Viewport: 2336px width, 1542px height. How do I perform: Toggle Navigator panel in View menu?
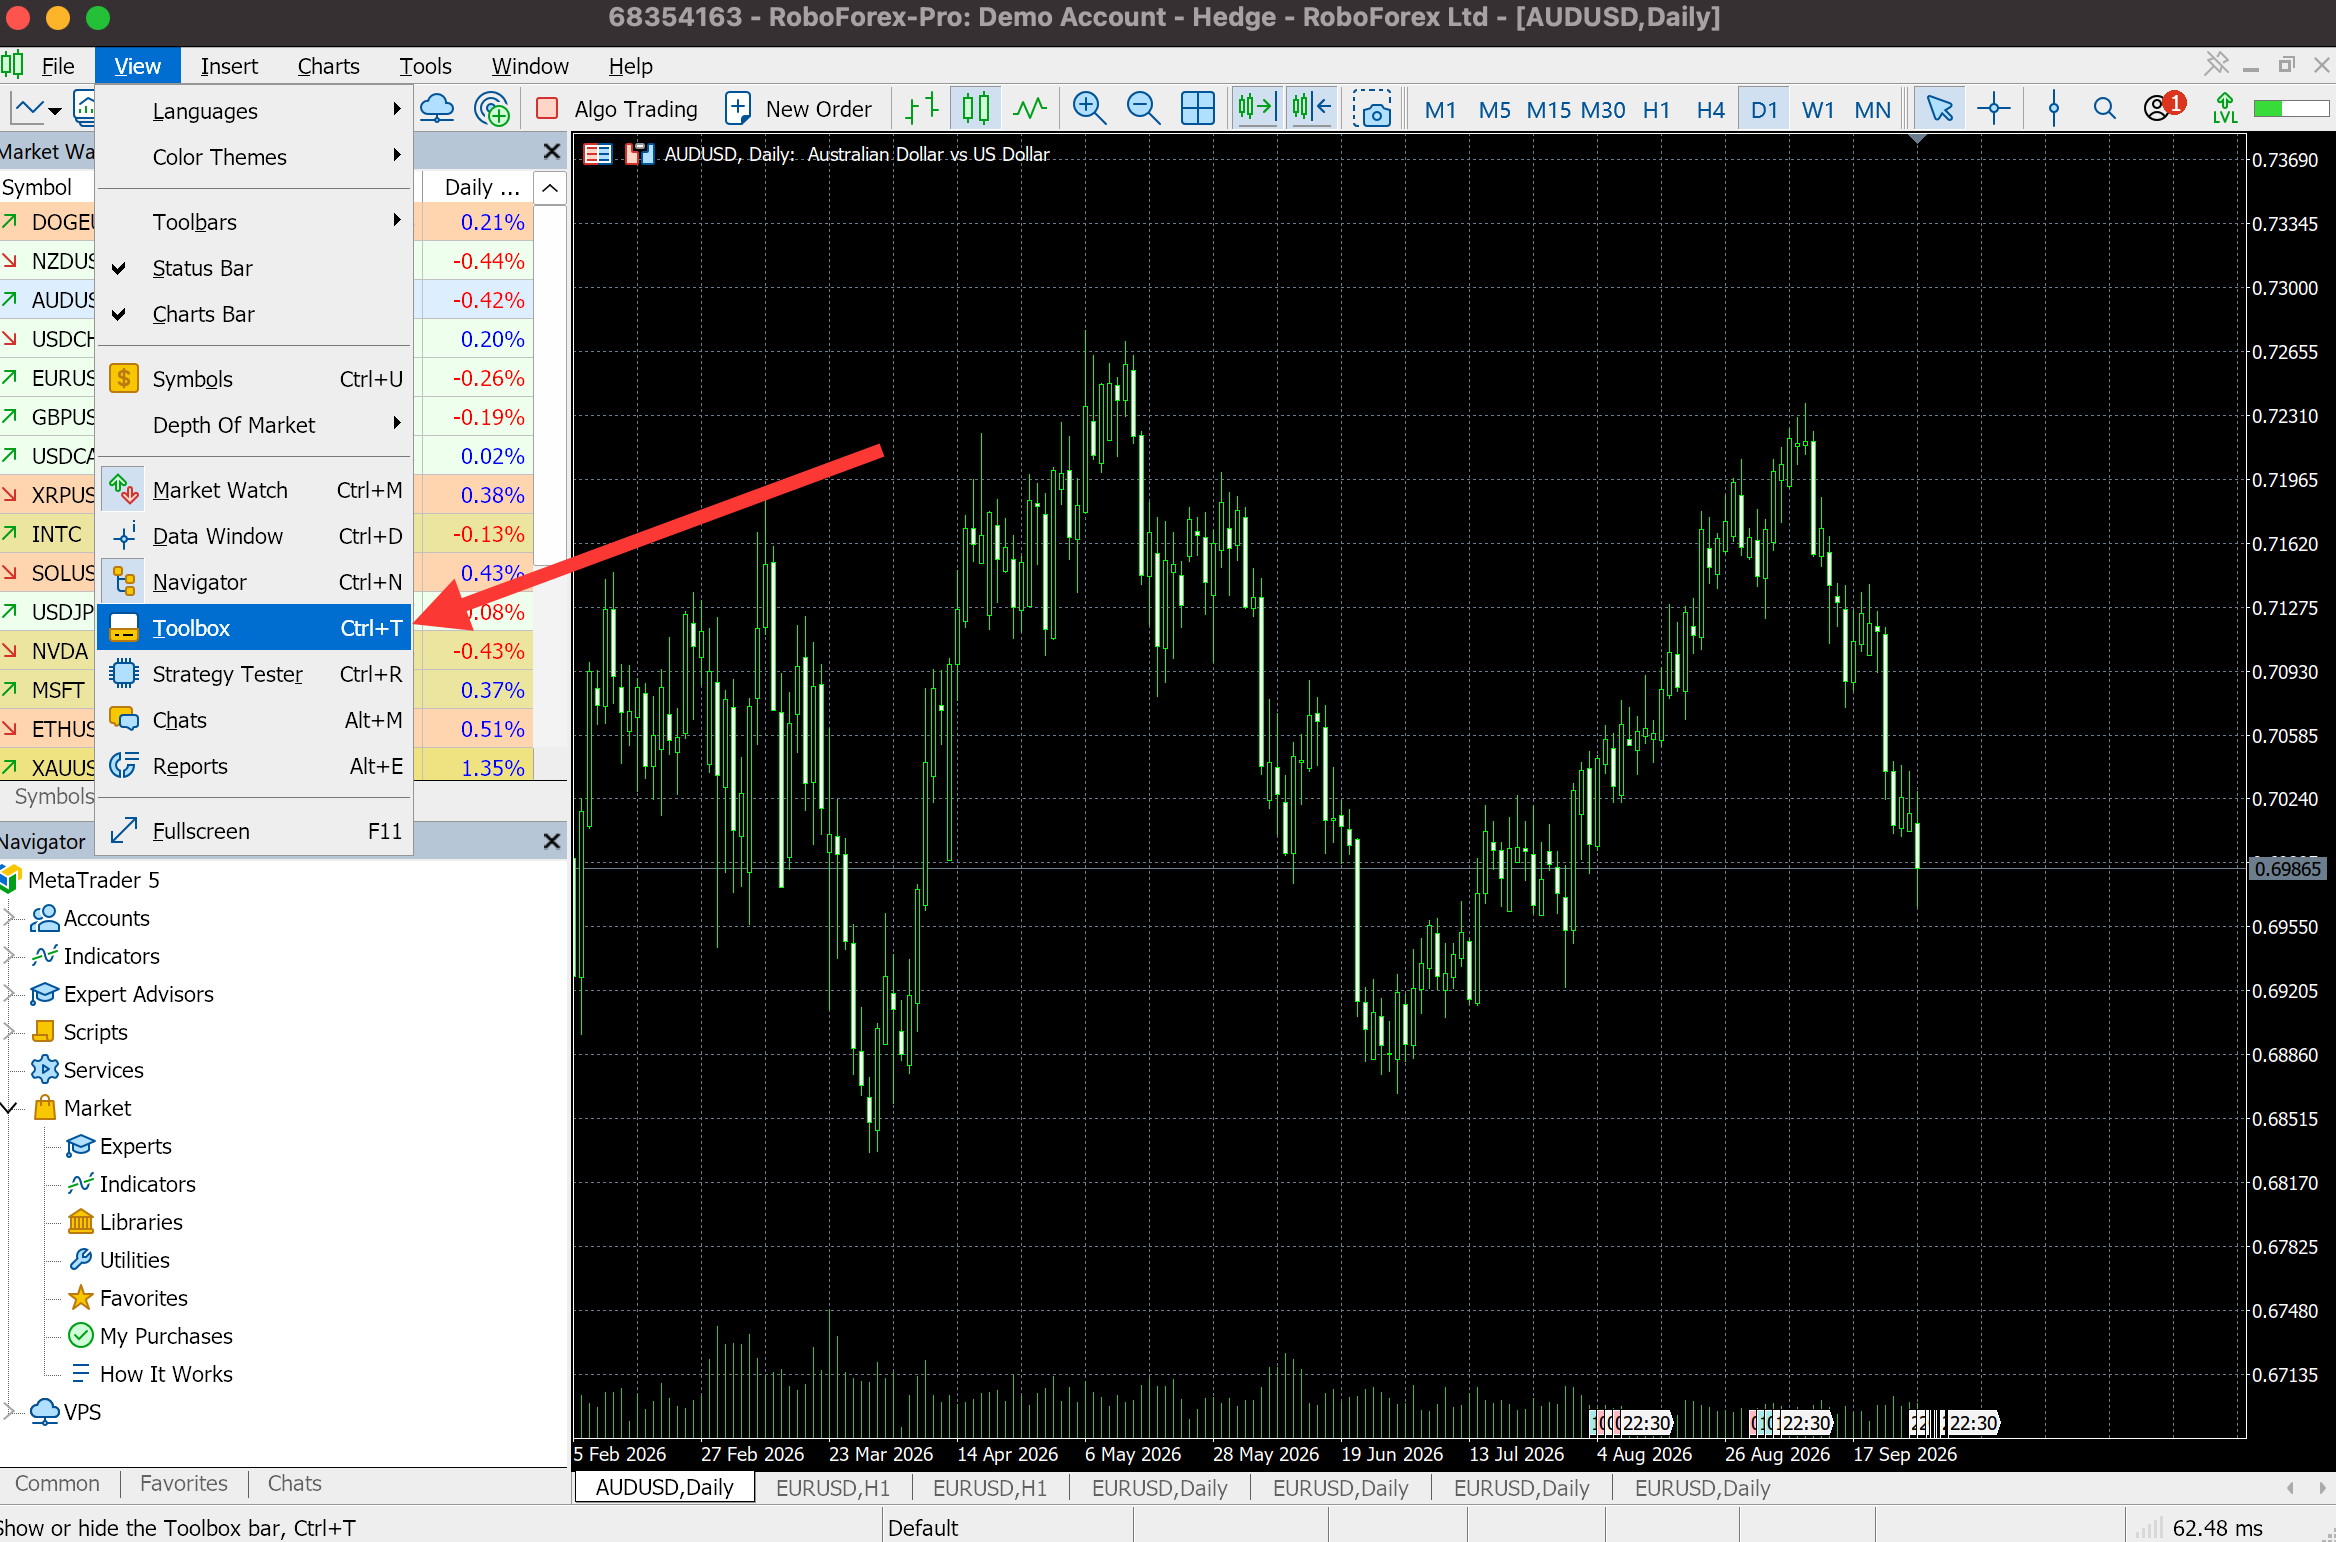coord(254,582)
